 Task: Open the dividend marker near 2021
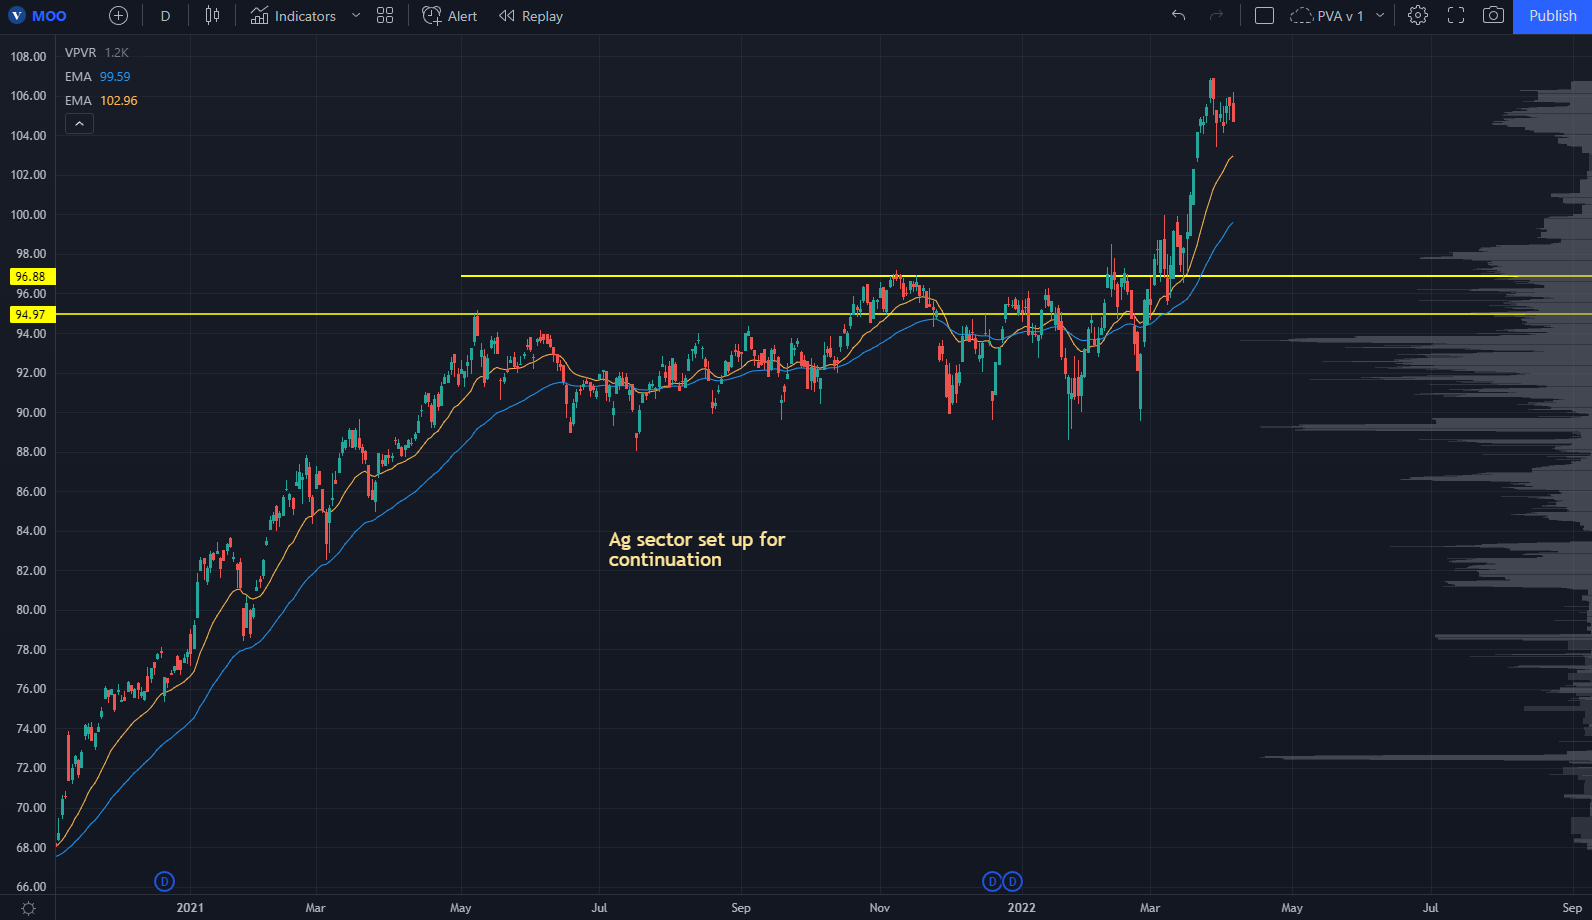[164, 881]
